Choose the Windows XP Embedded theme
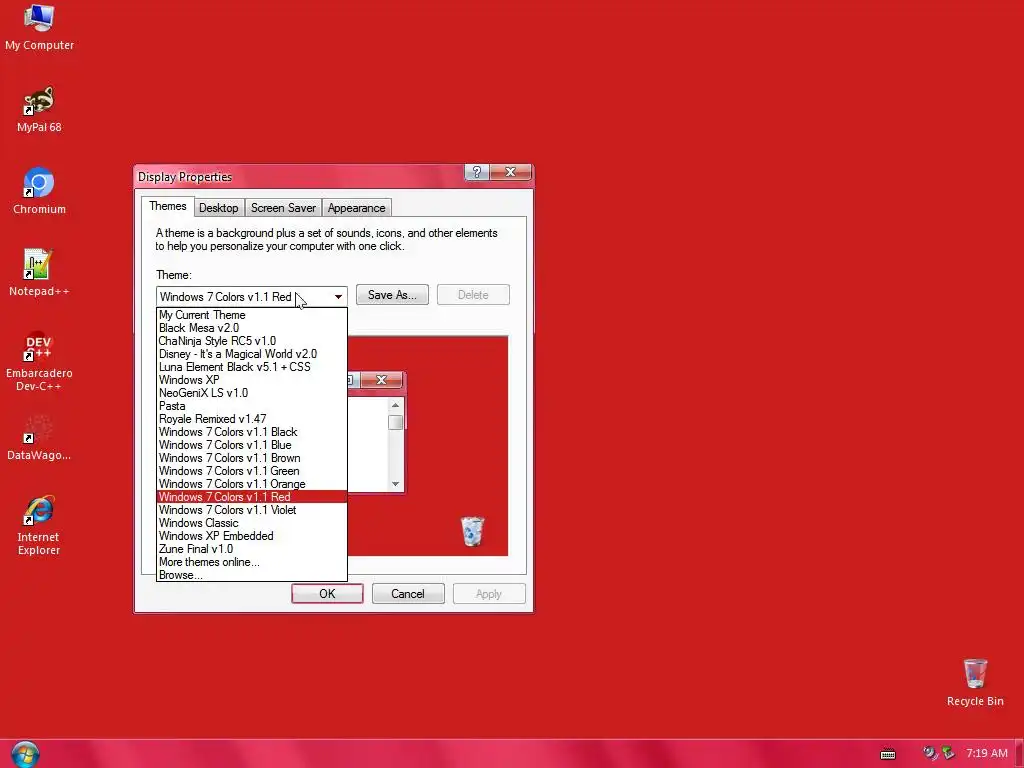Image resolution: width=1024 pixels, height=768 pixels. (x=252, y=536)
